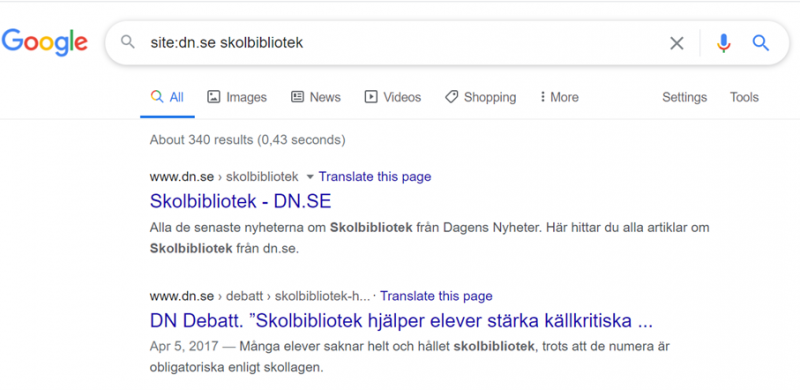Open the Skolbibliotek - DN.SE result
Screen dimensions: 800x390
click(x=240, y=201)
